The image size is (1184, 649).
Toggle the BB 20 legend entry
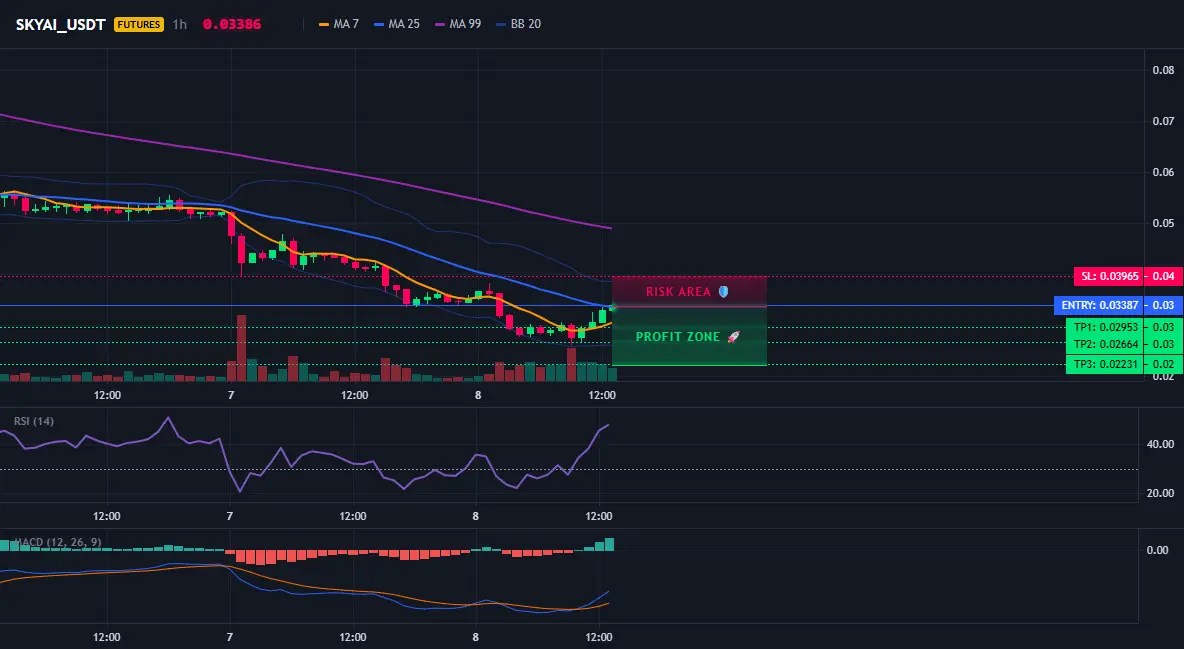[x=519, y=24]
